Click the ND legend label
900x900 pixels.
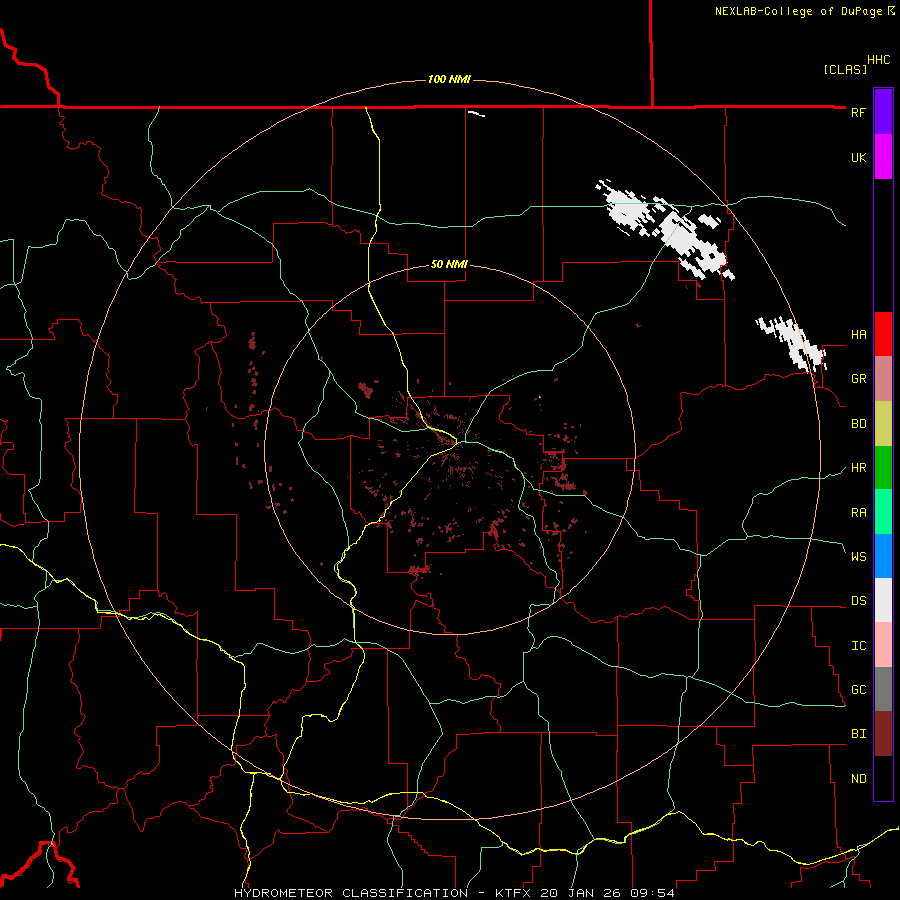pyautogui.click(x=858, y=779)
